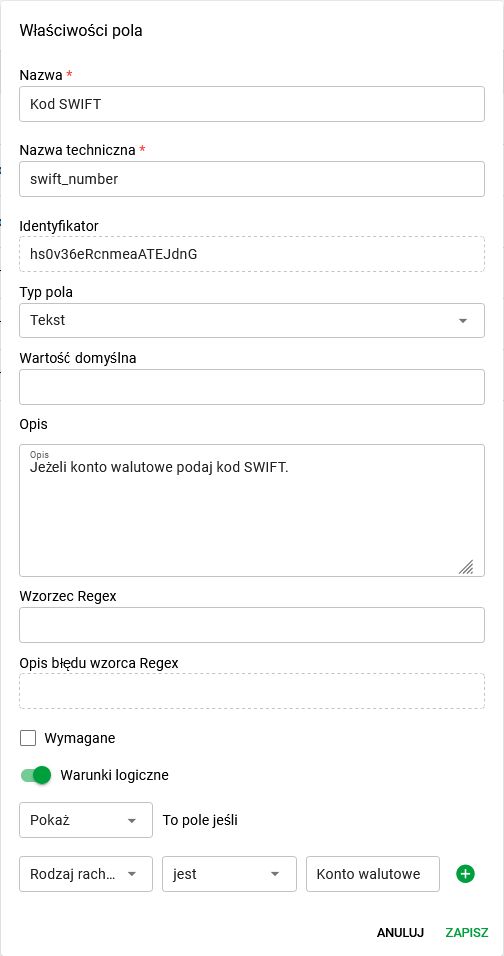504x956 pixels.
Task: Tick the Wymagane checkbox
Action: click(28, 738)
